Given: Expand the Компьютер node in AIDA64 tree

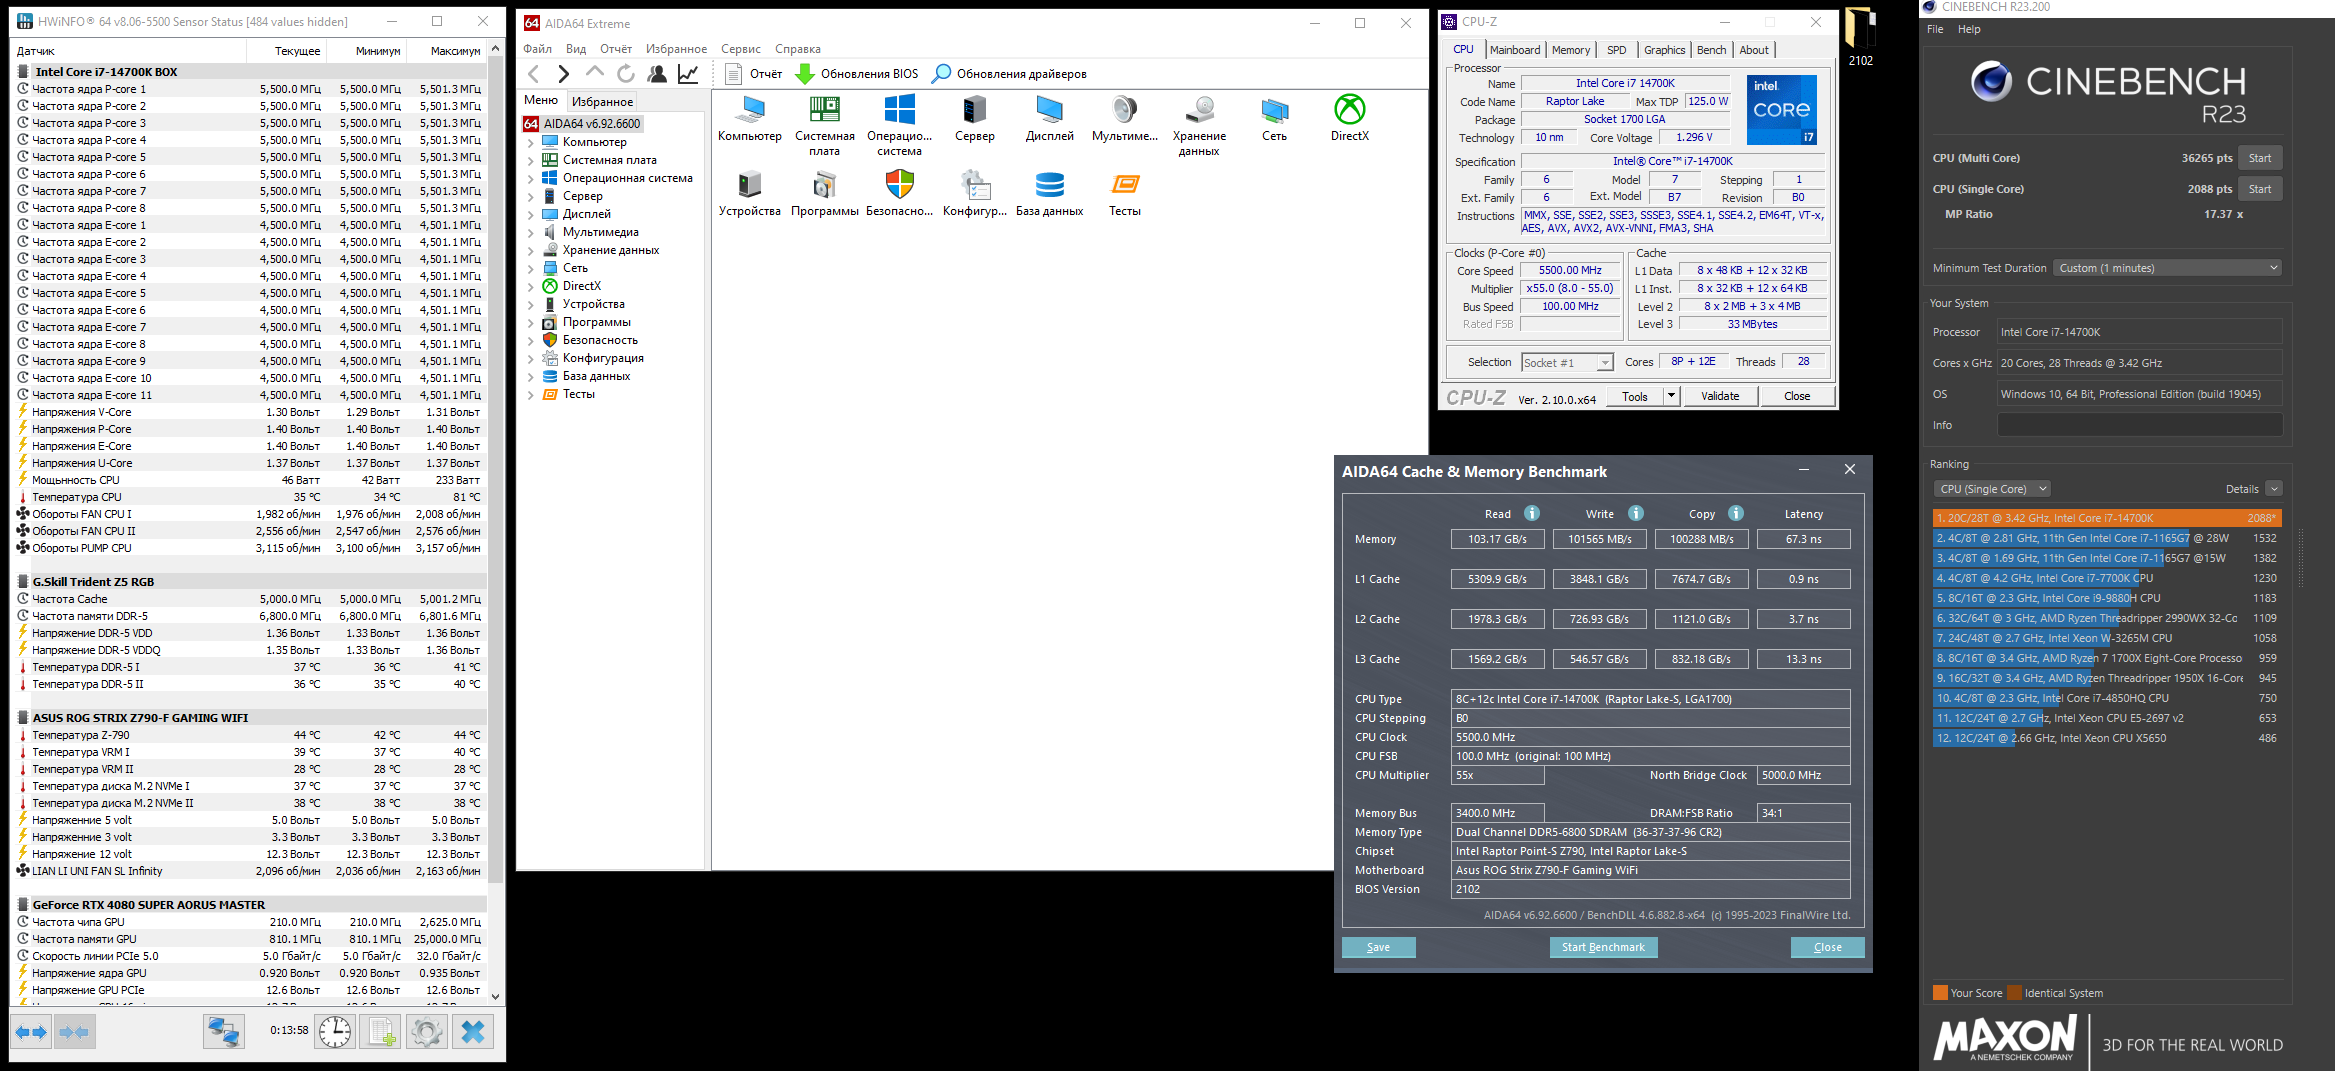Looking at the screenshot, I should click(x=531, y=142).
